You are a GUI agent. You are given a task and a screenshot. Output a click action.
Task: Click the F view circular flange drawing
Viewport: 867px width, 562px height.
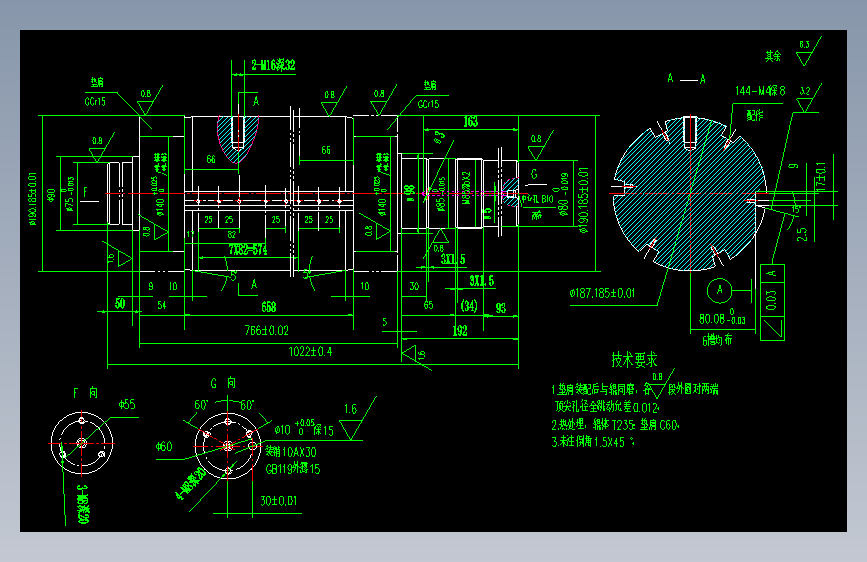pos(82,443)
